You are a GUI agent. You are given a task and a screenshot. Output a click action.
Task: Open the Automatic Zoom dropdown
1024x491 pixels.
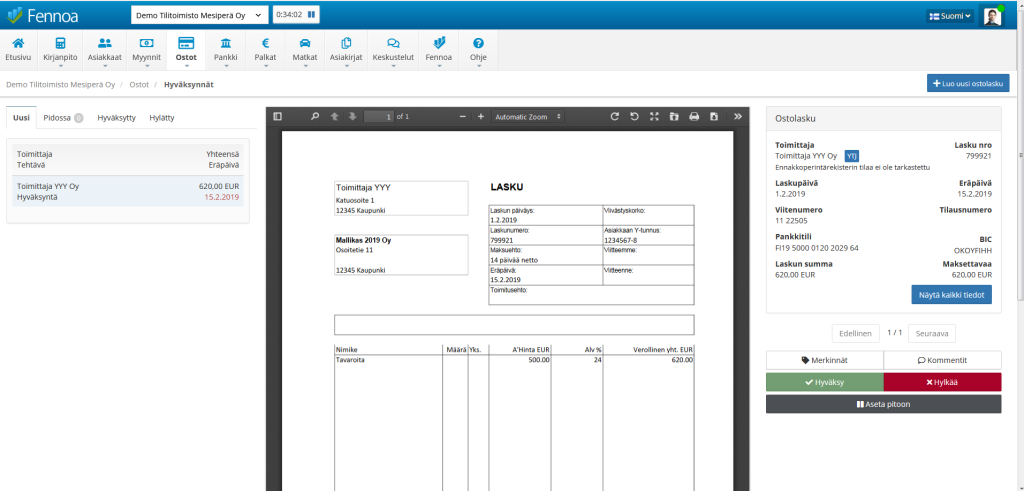point(526,117)
